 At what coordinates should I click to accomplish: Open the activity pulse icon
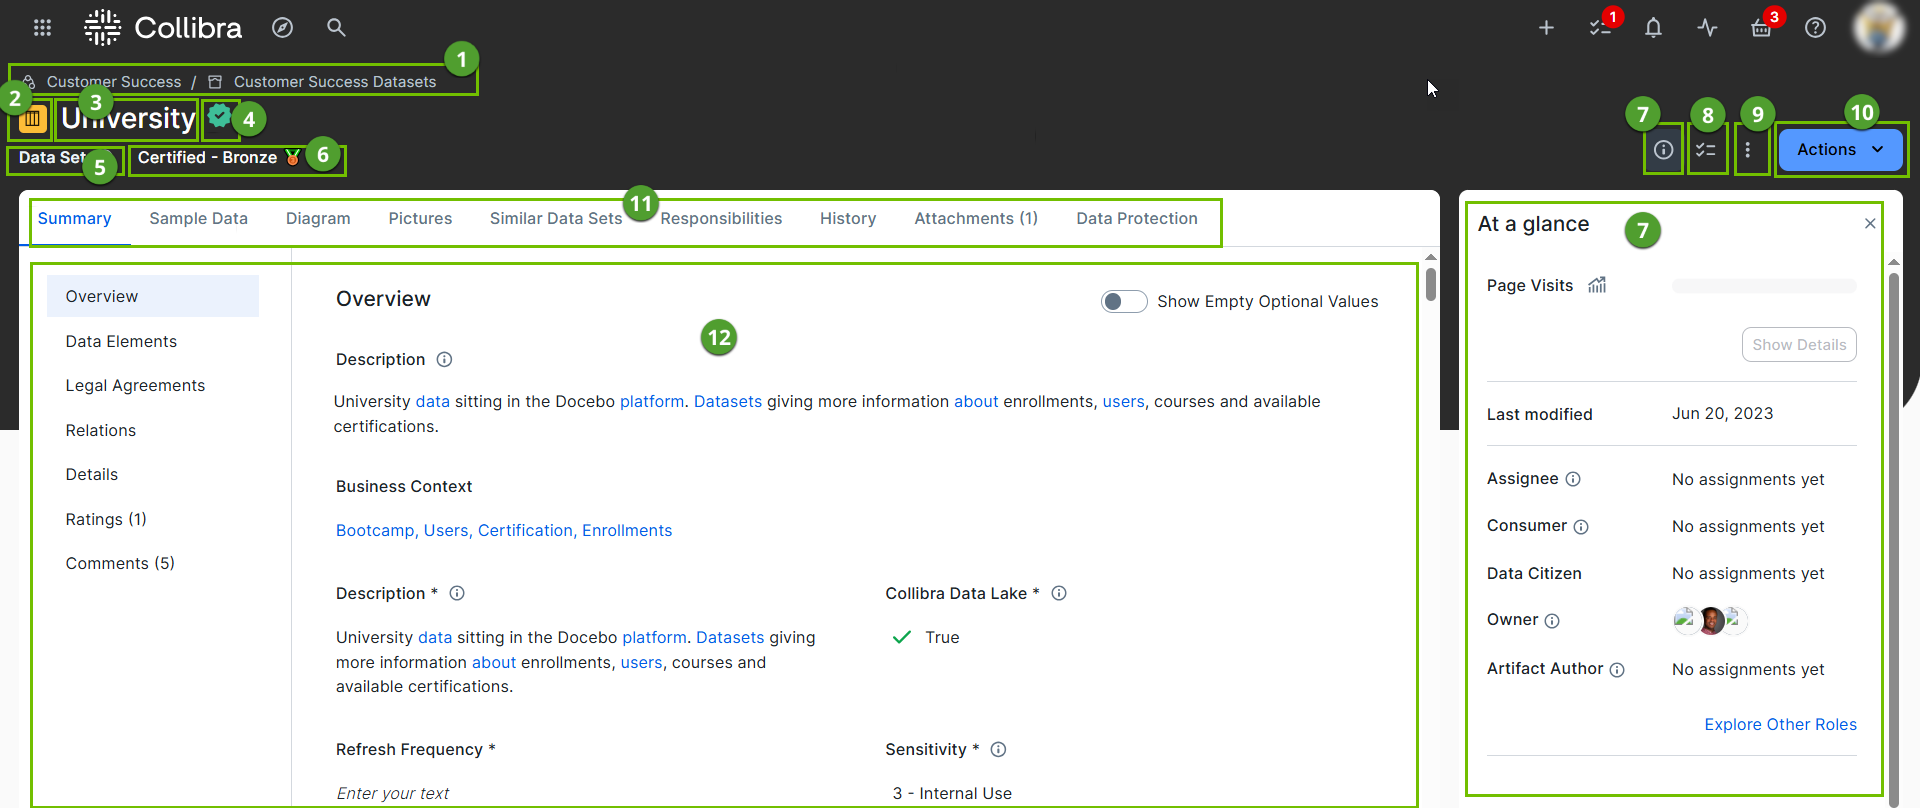coord(1707,28)
